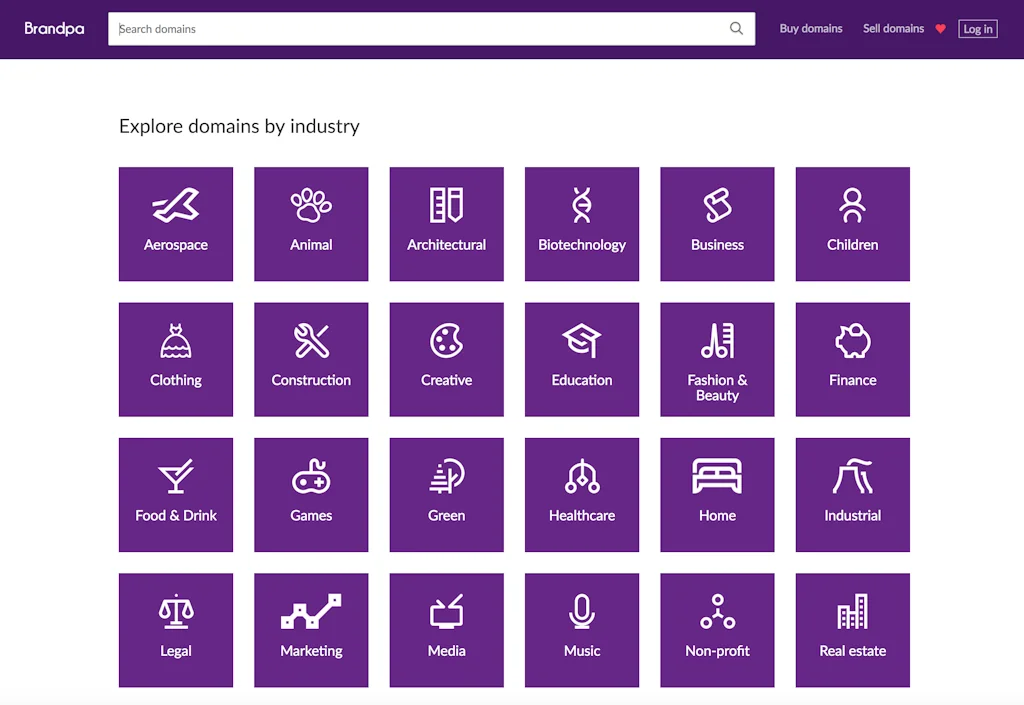Go to Sell domains in header
The image size is (1024, 705).
point(893,29)
